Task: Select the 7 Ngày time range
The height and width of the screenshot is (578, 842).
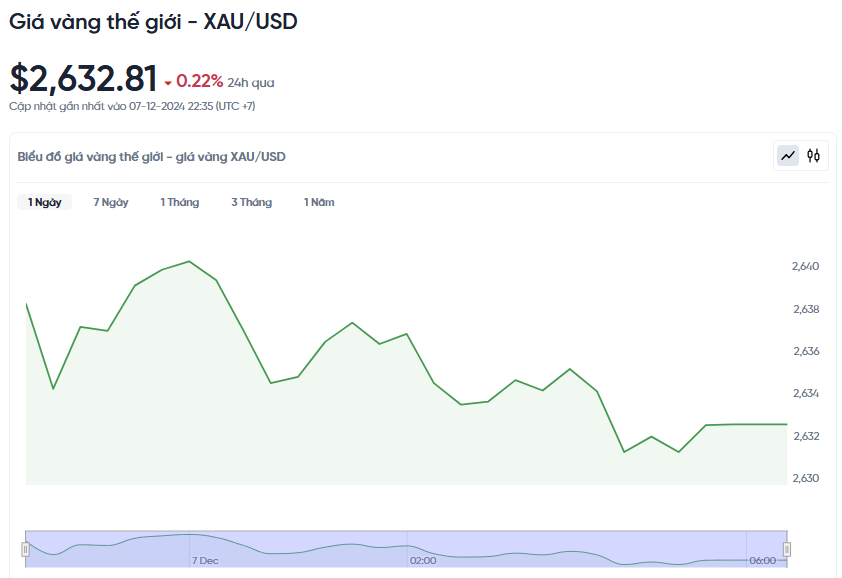Action: (111, 202)
